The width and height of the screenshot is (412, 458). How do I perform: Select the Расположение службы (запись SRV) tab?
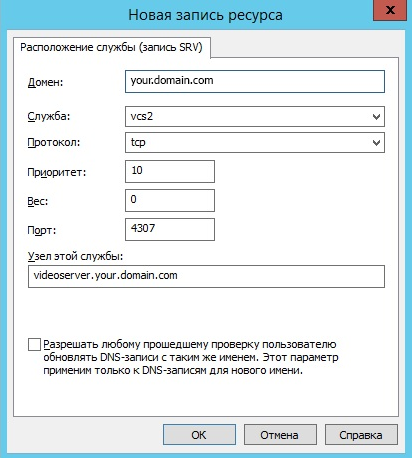112,47
